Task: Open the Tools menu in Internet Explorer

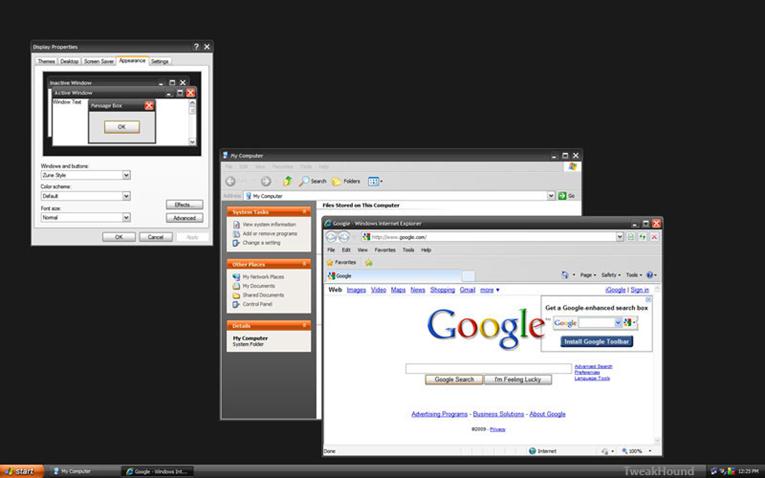Action: 408,250
